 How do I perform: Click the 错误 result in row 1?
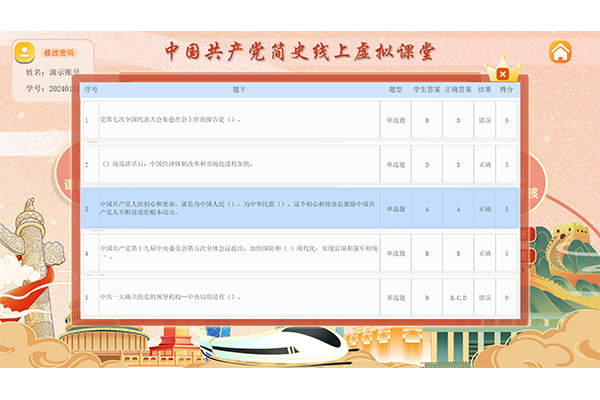pyautogui.click(x=484, y=120)
